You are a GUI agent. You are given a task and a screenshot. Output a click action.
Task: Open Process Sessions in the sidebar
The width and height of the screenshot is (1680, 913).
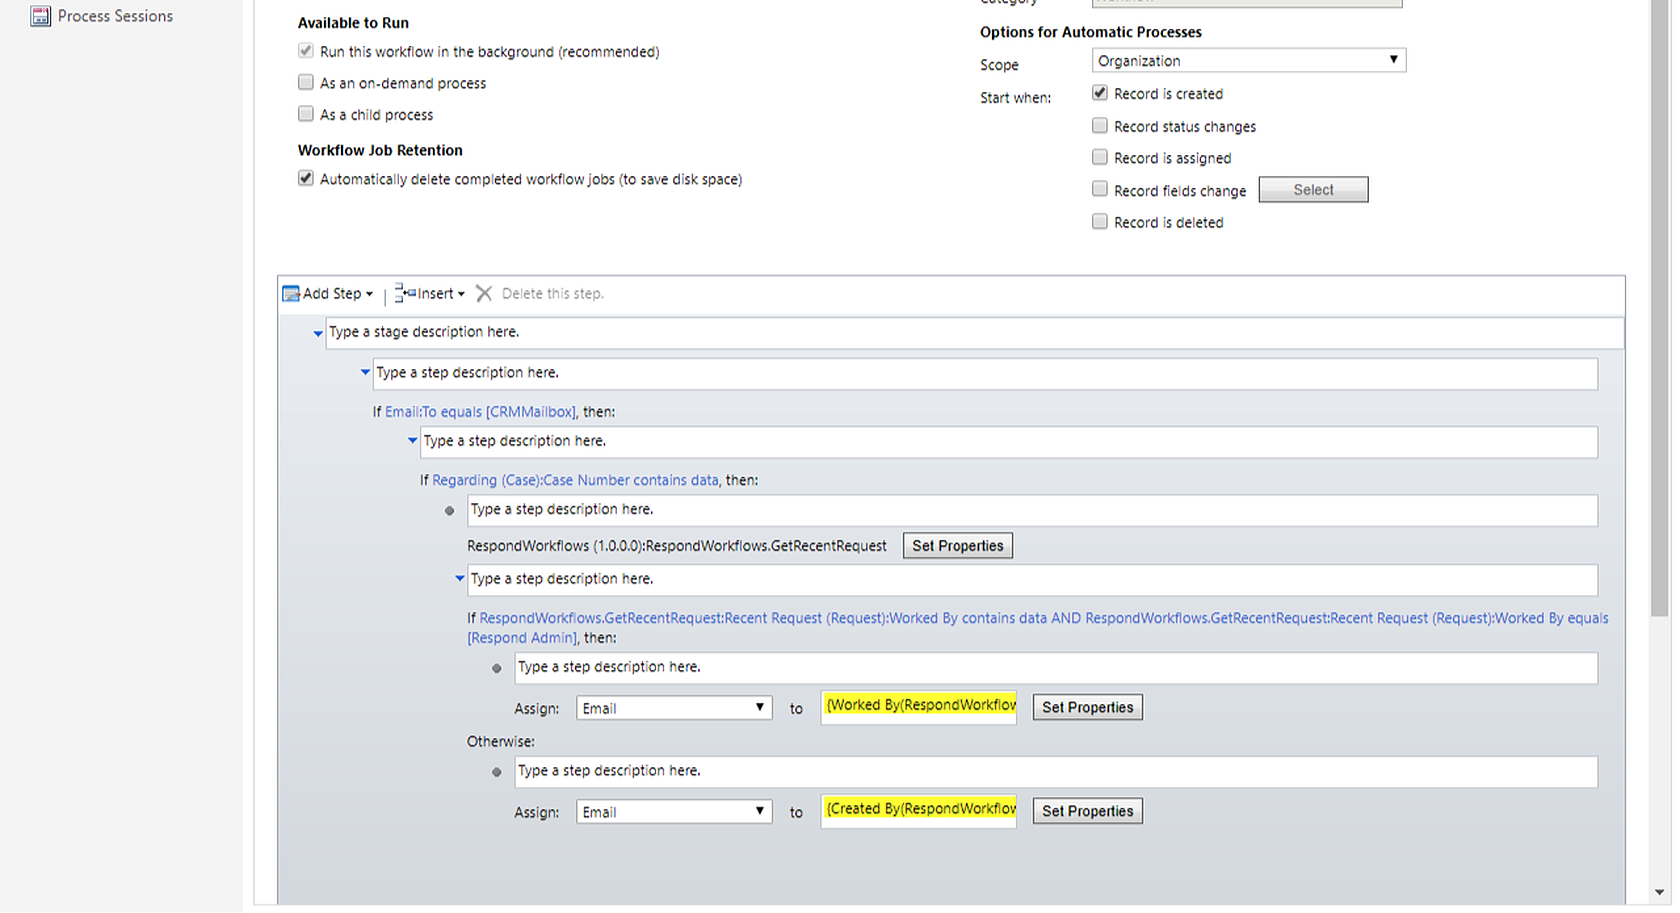click(x=101, y=16)
